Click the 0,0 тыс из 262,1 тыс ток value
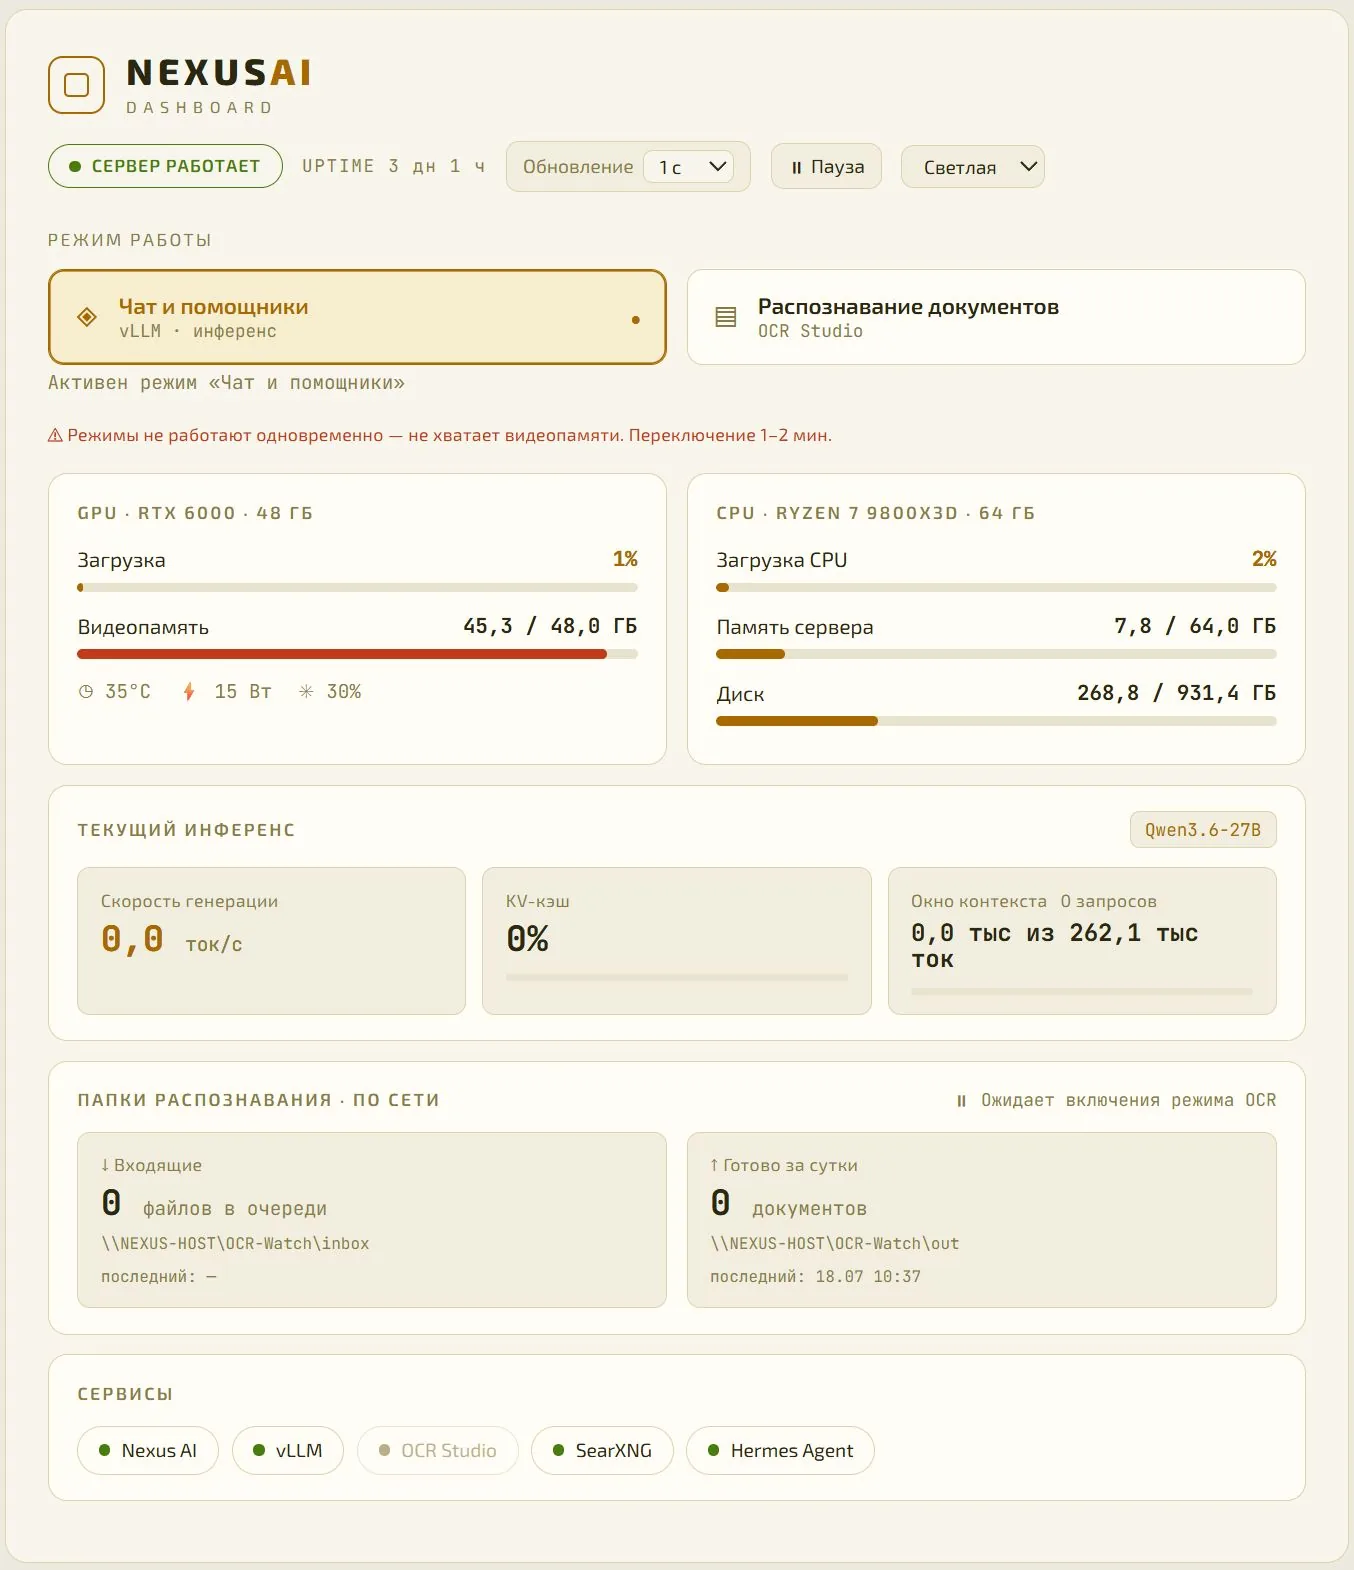The width and height of the screenshot is (1354, 1570). [1054, 946]
